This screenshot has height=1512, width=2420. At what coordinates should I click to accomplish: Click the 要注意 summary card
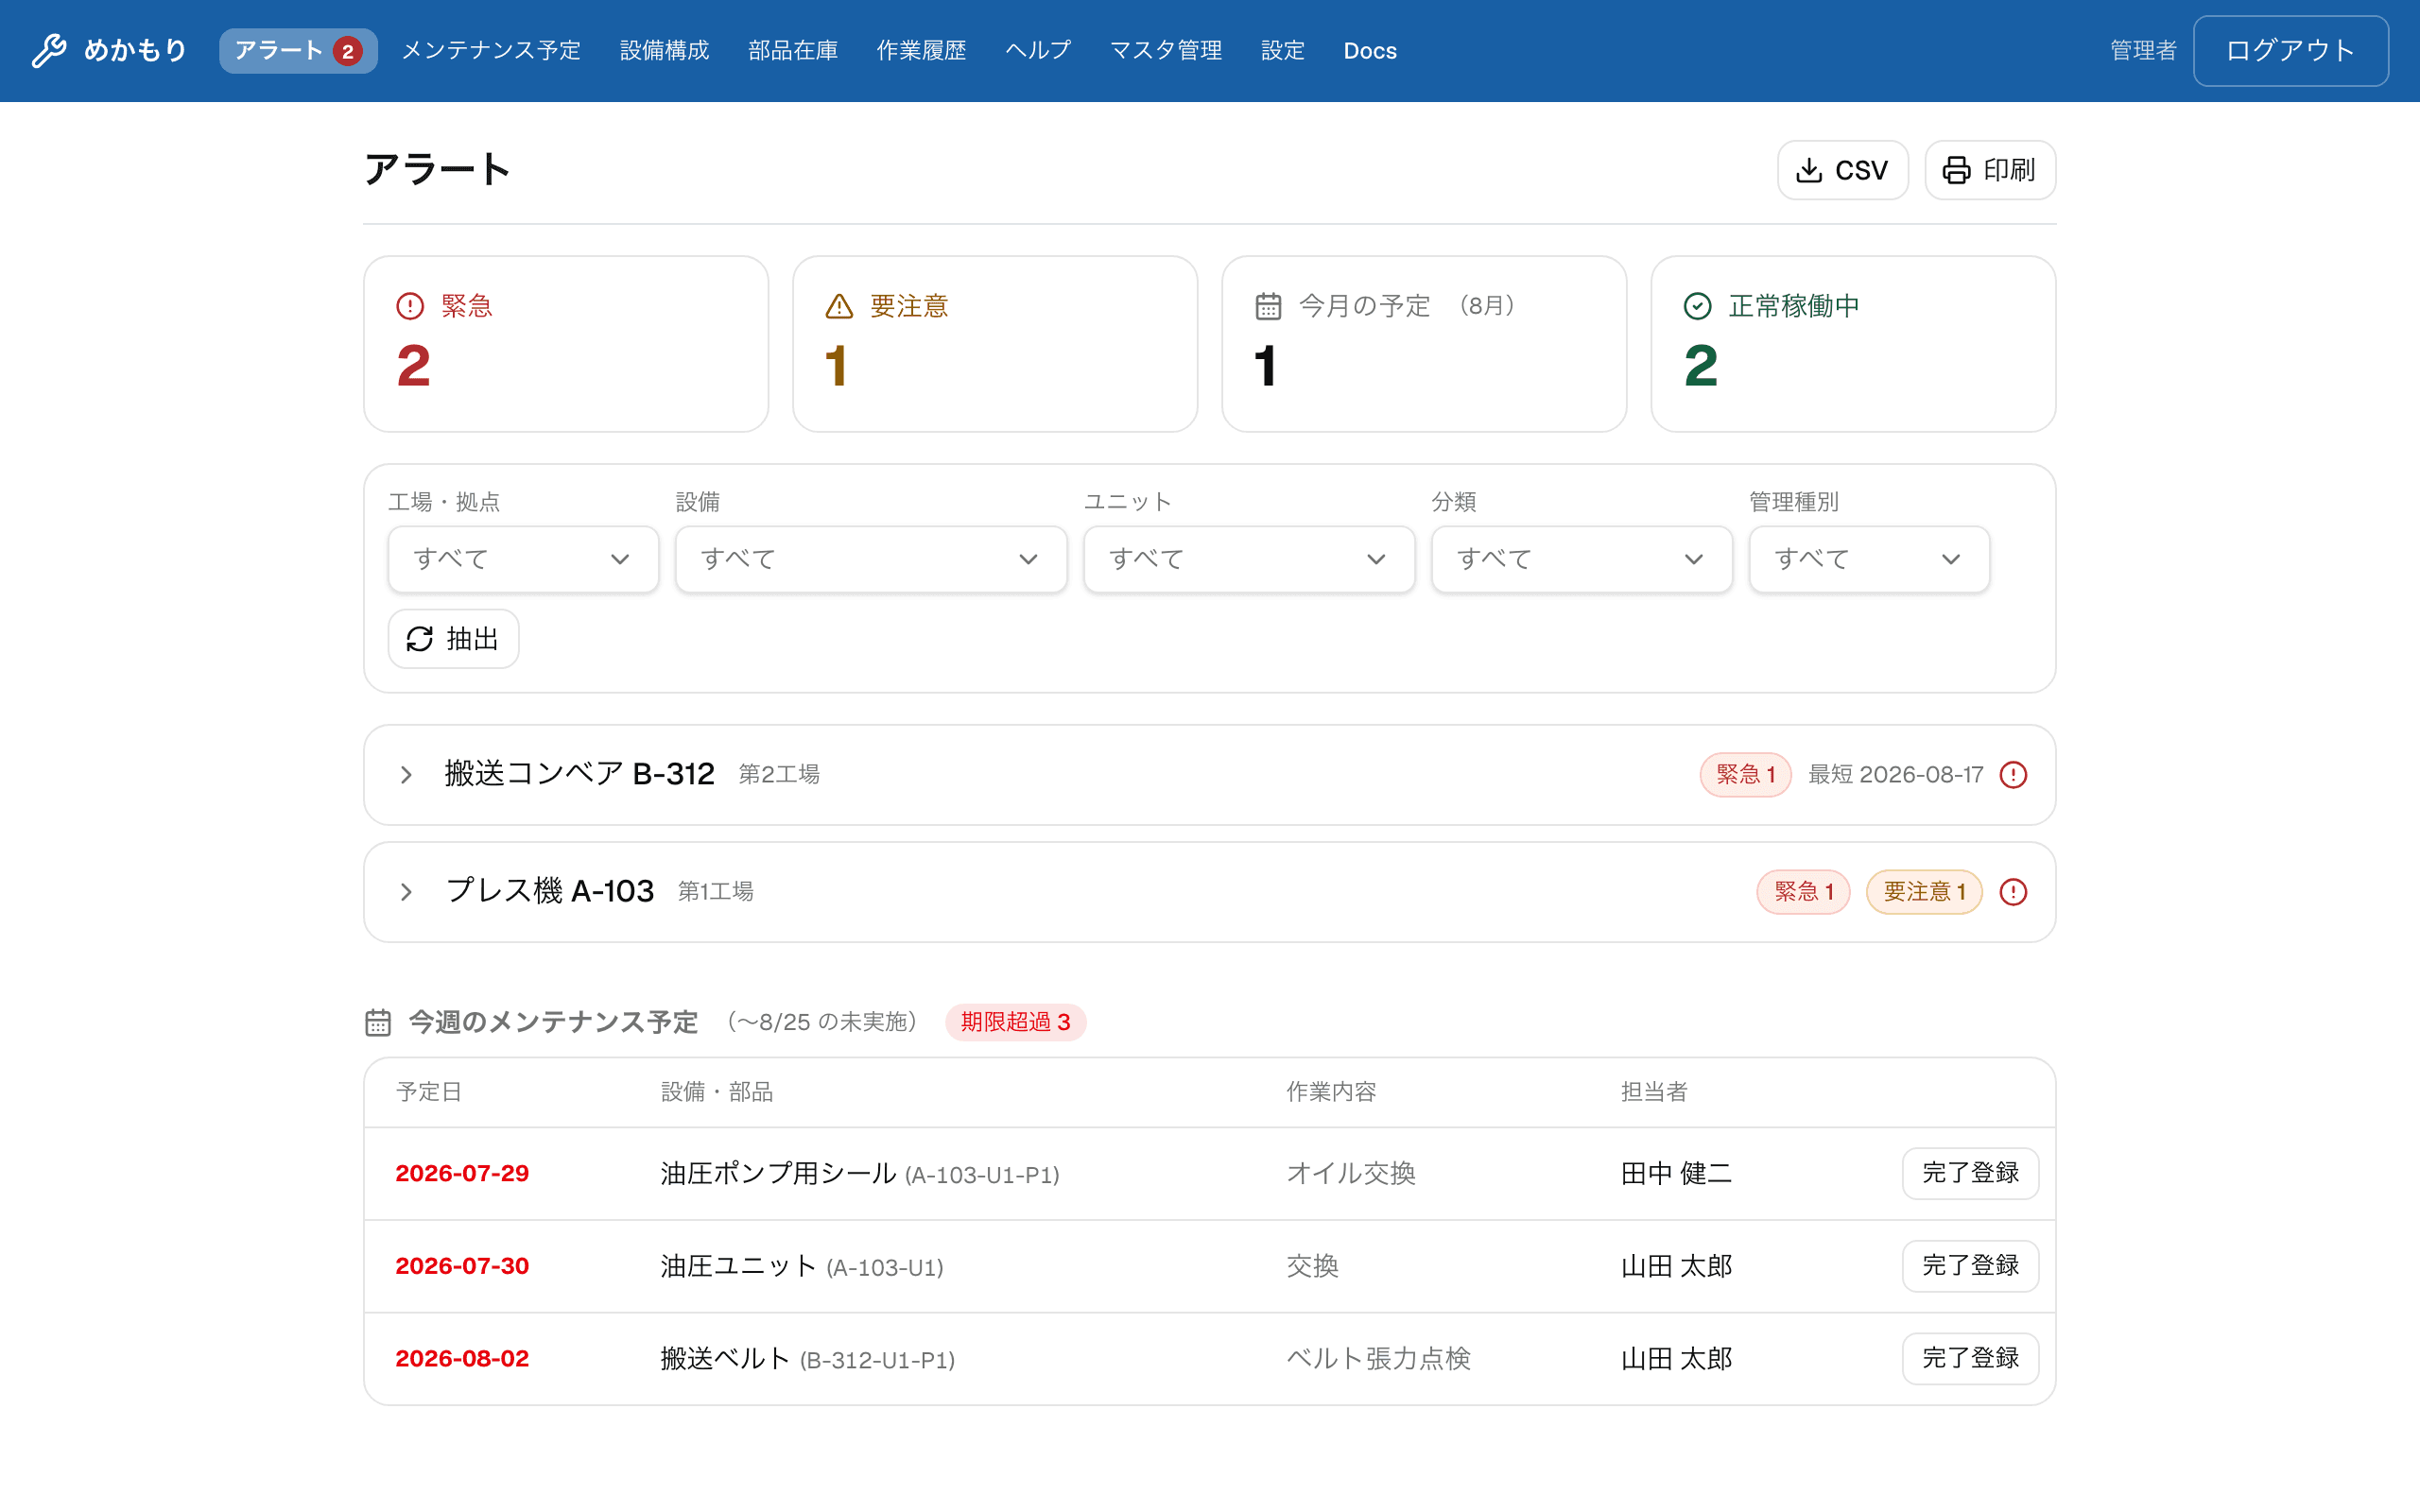(x=995, y=344)
